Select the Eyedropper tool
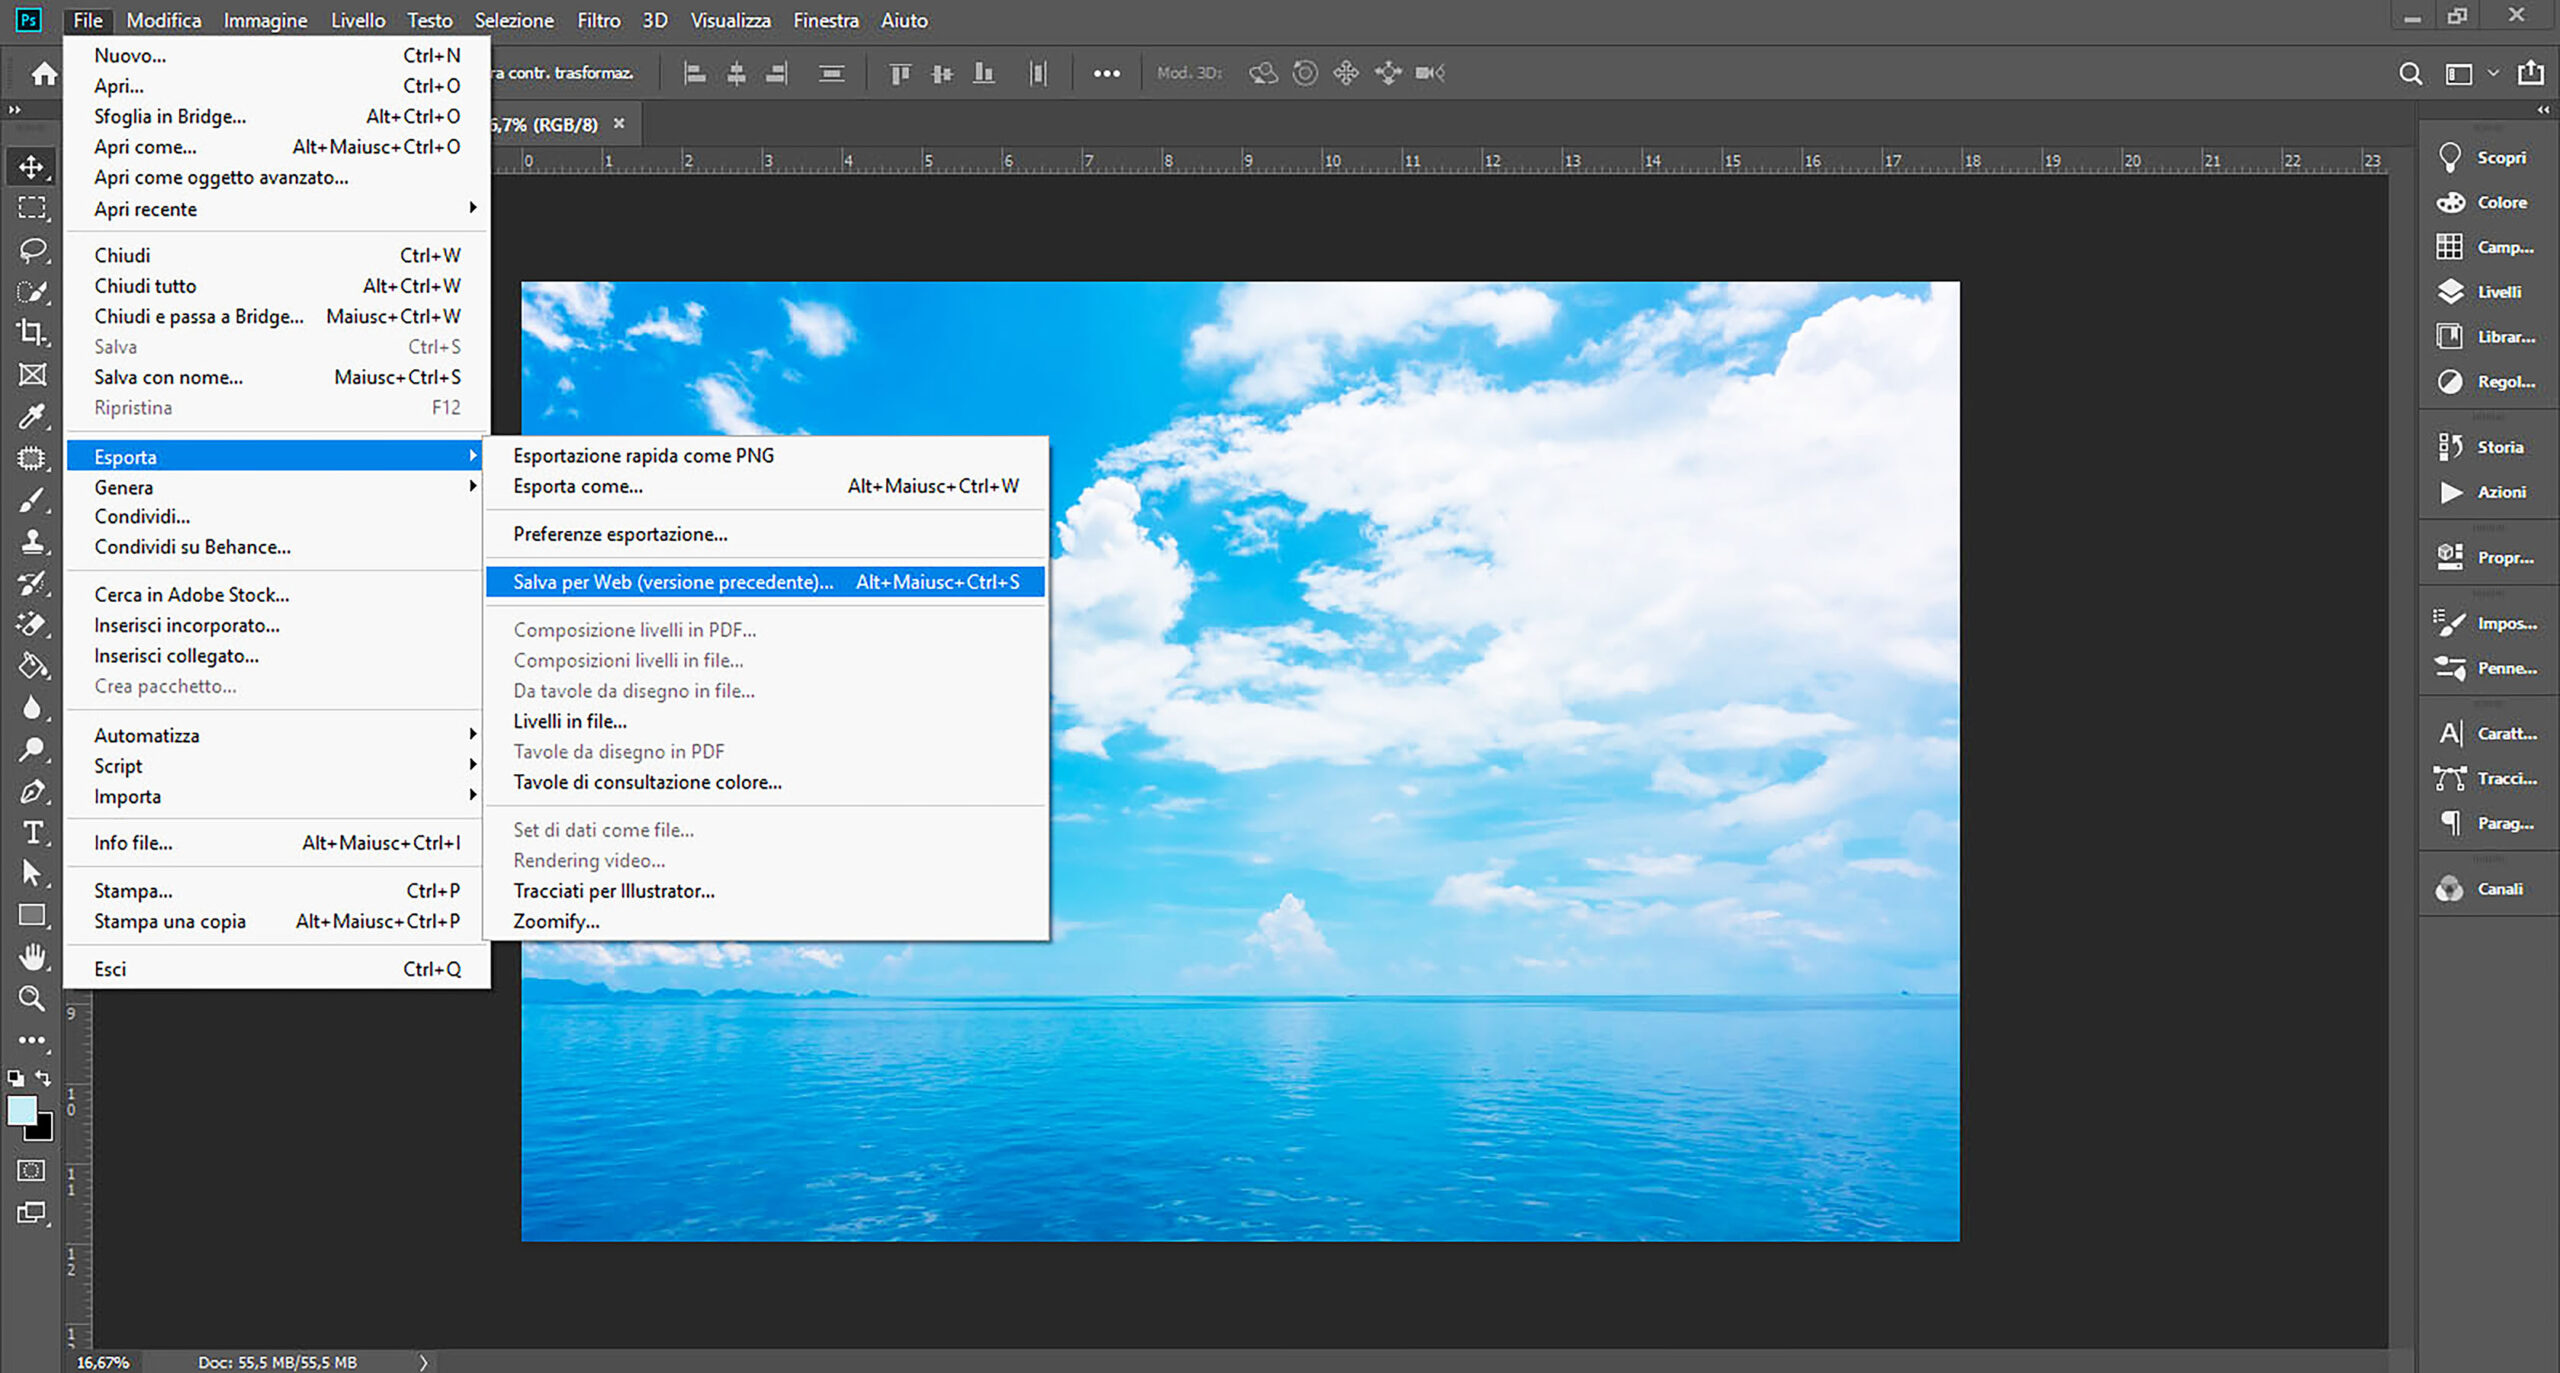2560x1373 pixels. click(x=32, y=416)
